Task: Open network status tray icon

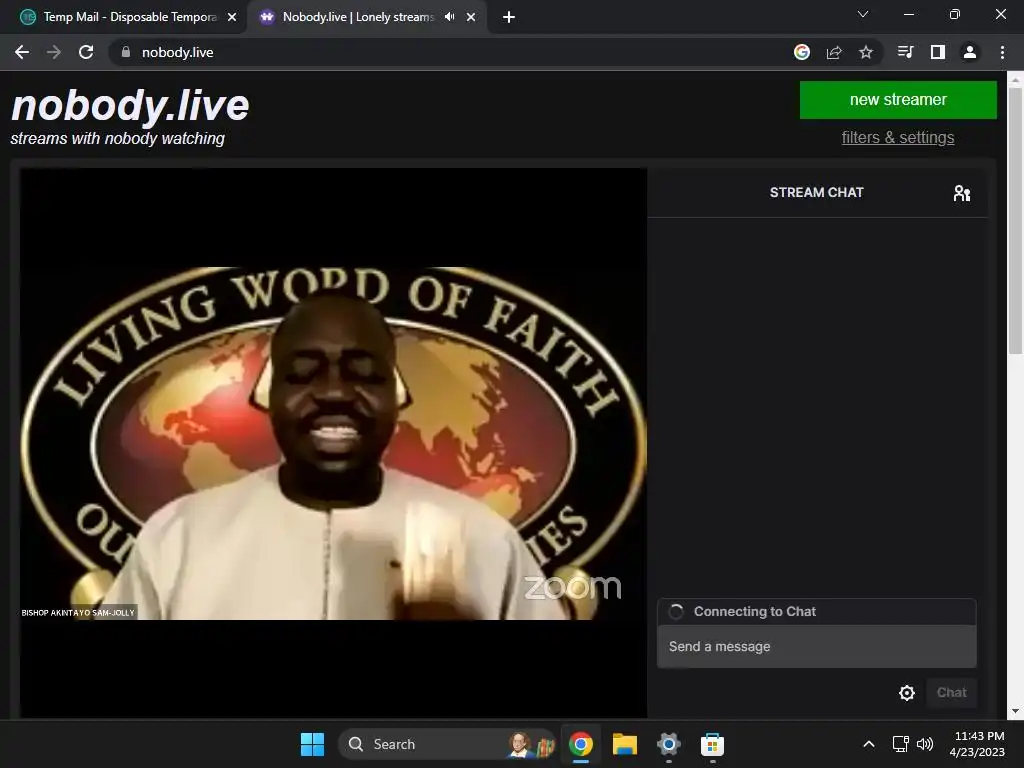Action: (901, 744)
